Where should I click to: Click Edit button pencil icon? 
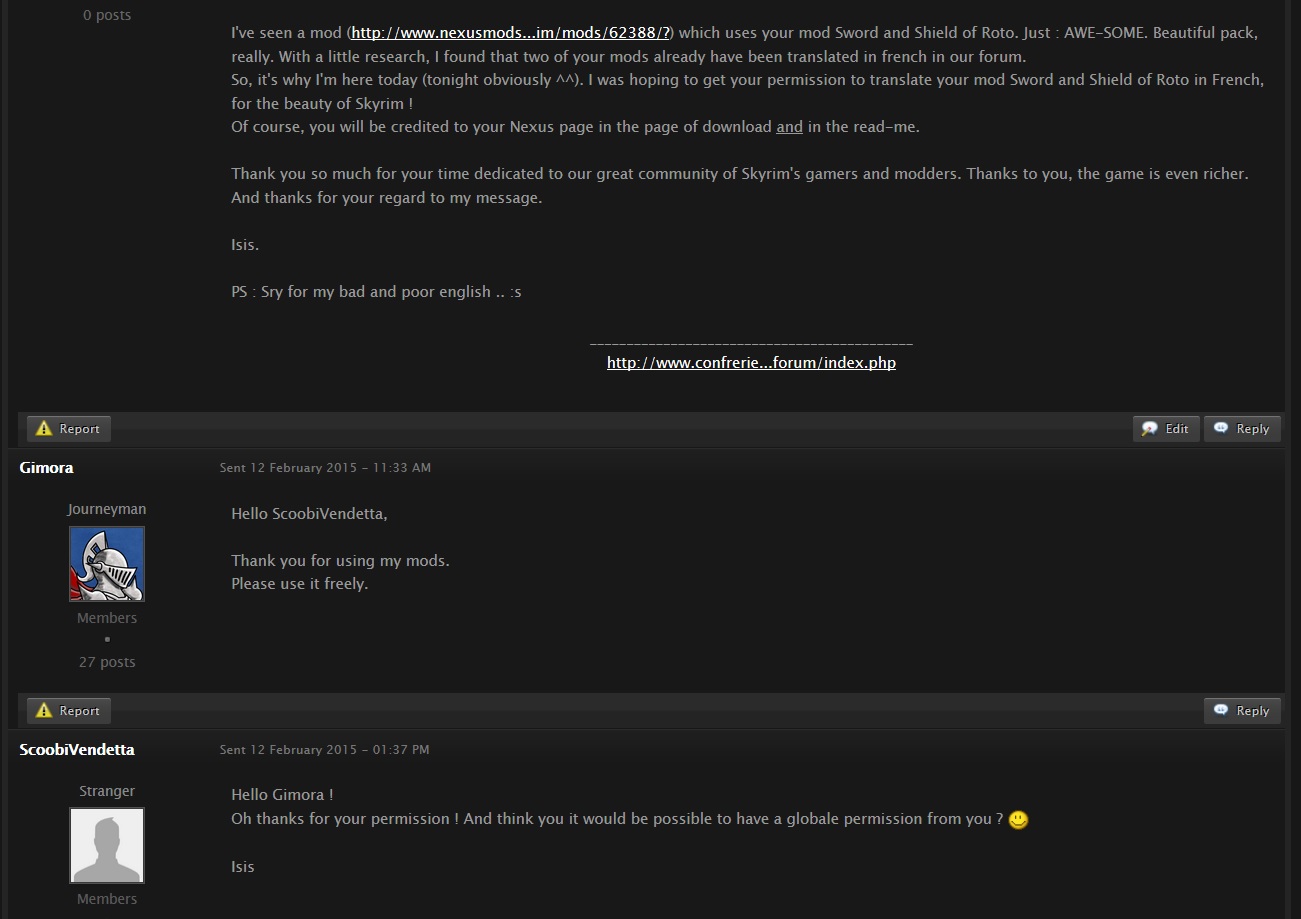tap(1150, 429)
